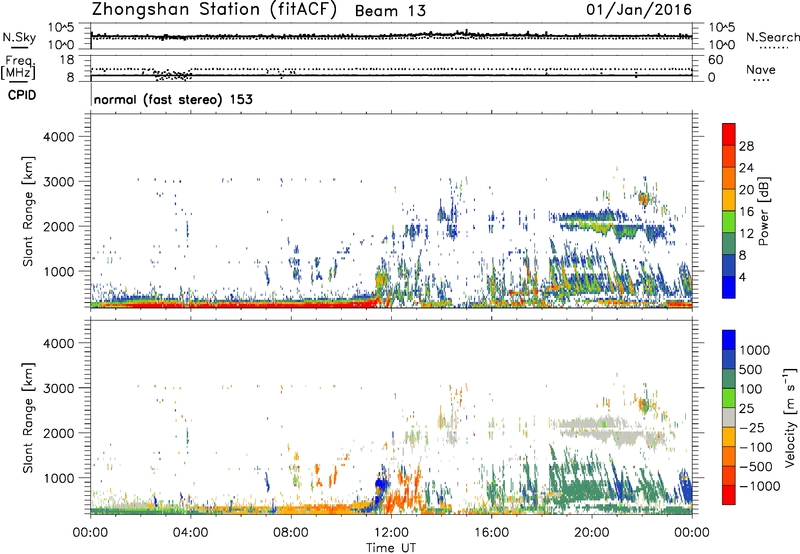Click the "N.Sky" legend label
The height and width of the screenshot is (554, 800).
point(19,37)
